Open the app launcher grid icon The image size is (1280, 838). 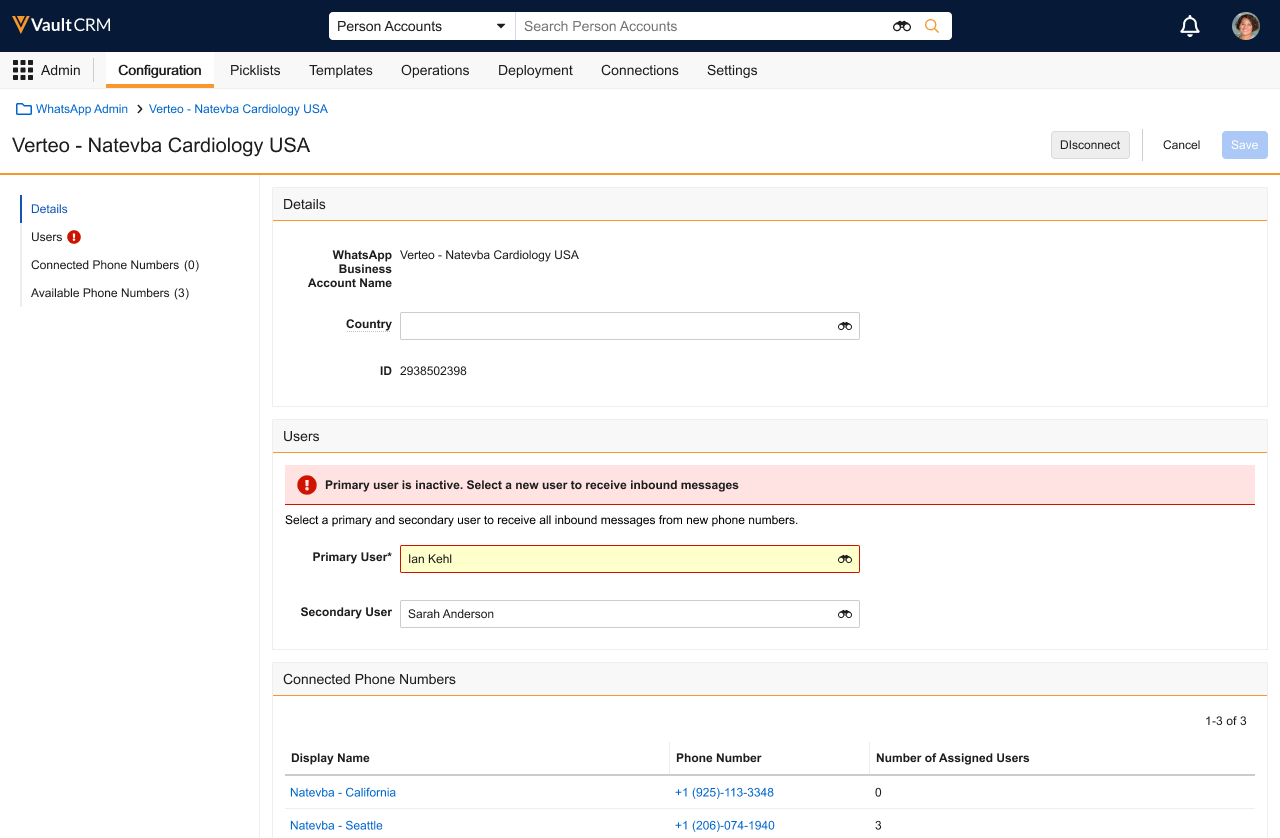pos(22,70)
